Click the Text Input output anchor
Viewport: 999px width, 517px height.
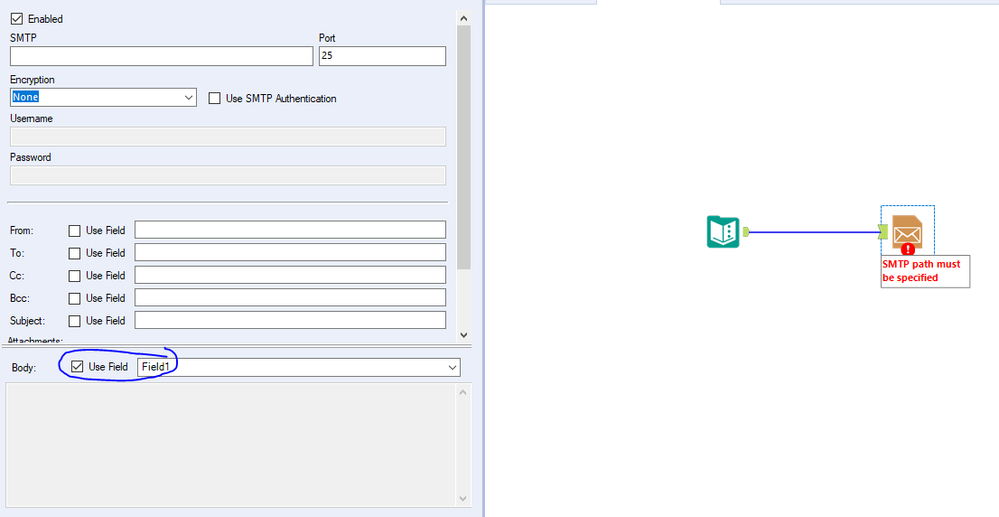coord(745,232)
